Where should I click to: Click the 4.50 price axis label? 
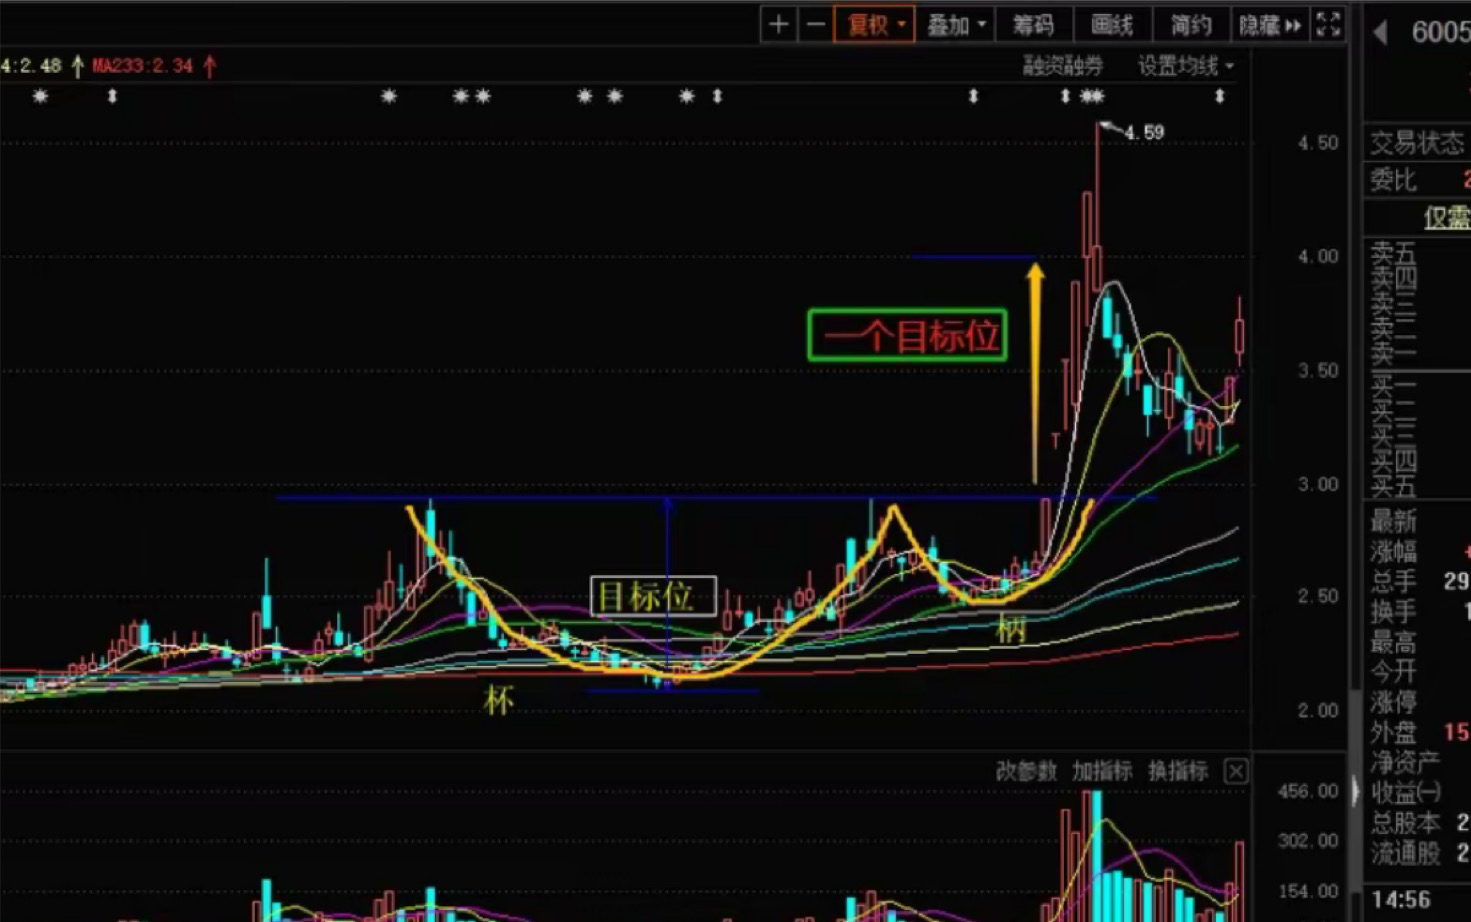[1318, 143]
